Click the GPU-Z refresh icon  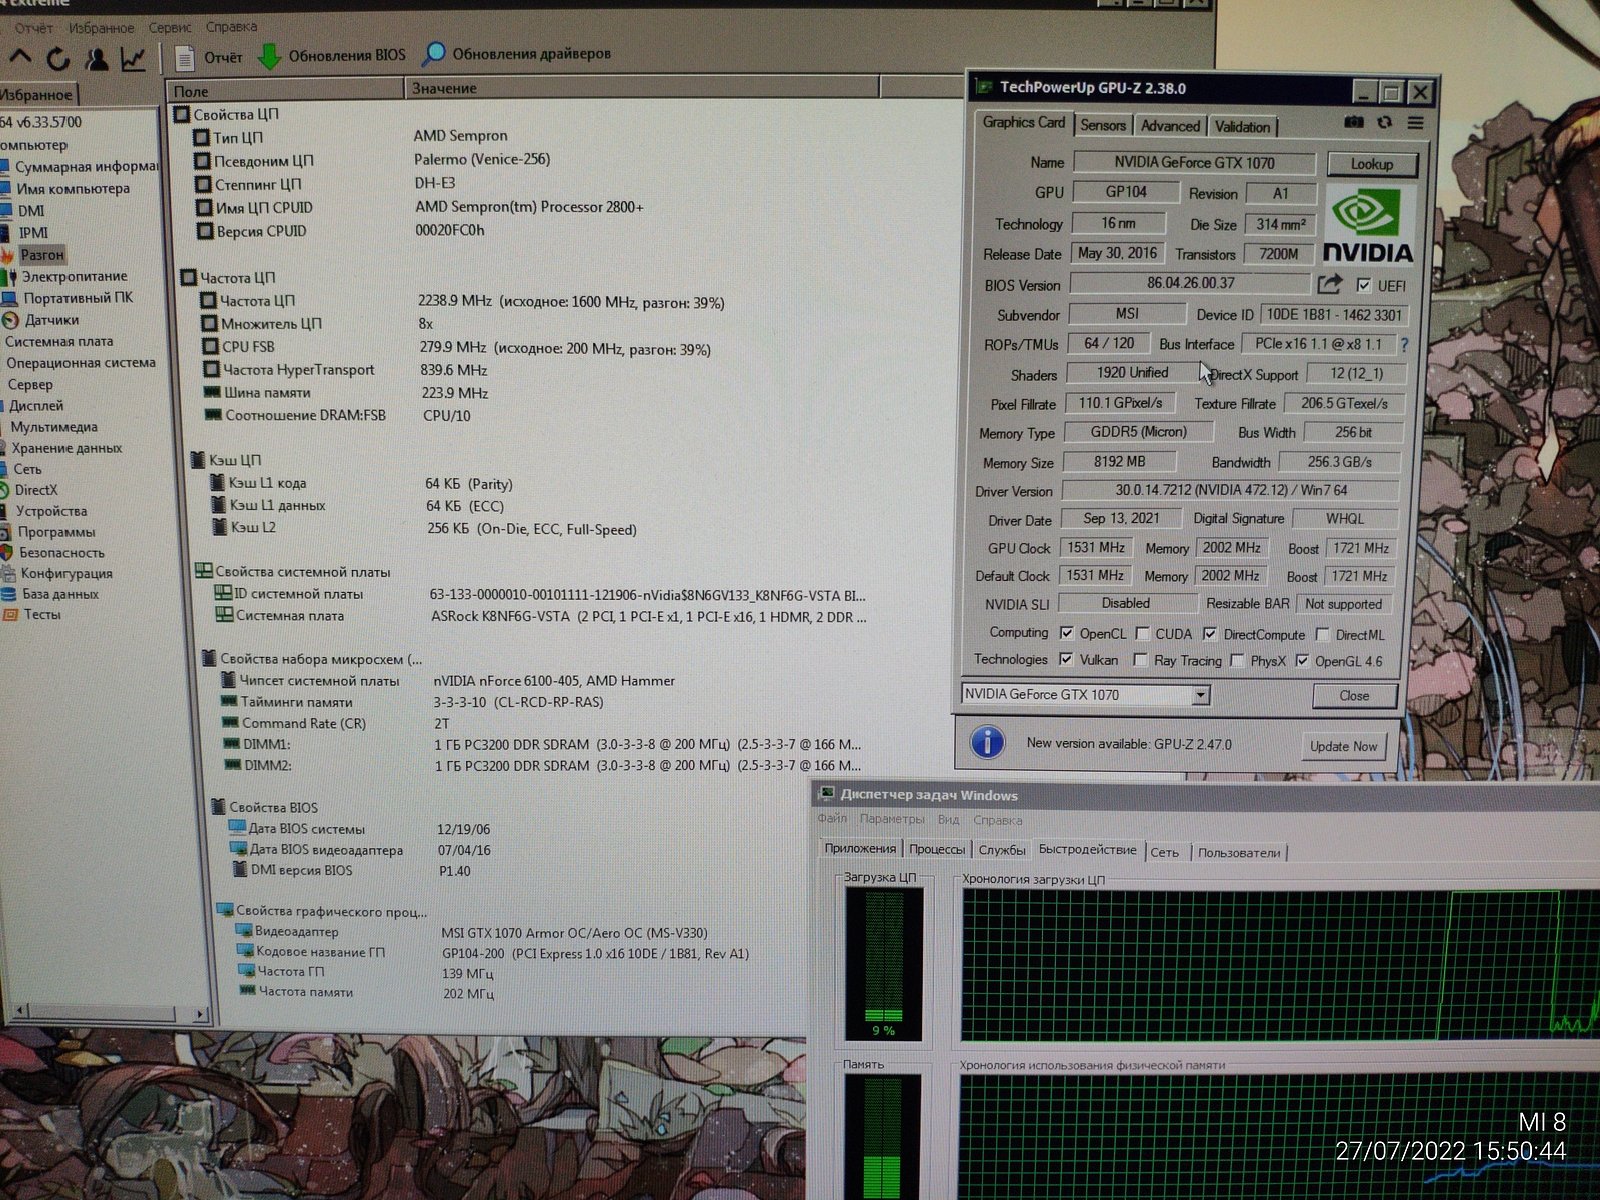(1384, 122)
